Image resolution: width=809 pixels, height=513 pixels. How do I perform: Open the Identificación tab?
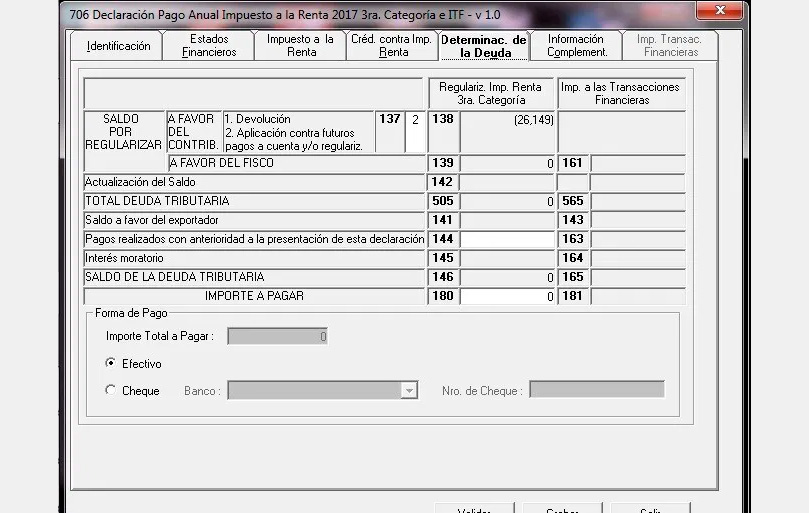click(117, 45)
